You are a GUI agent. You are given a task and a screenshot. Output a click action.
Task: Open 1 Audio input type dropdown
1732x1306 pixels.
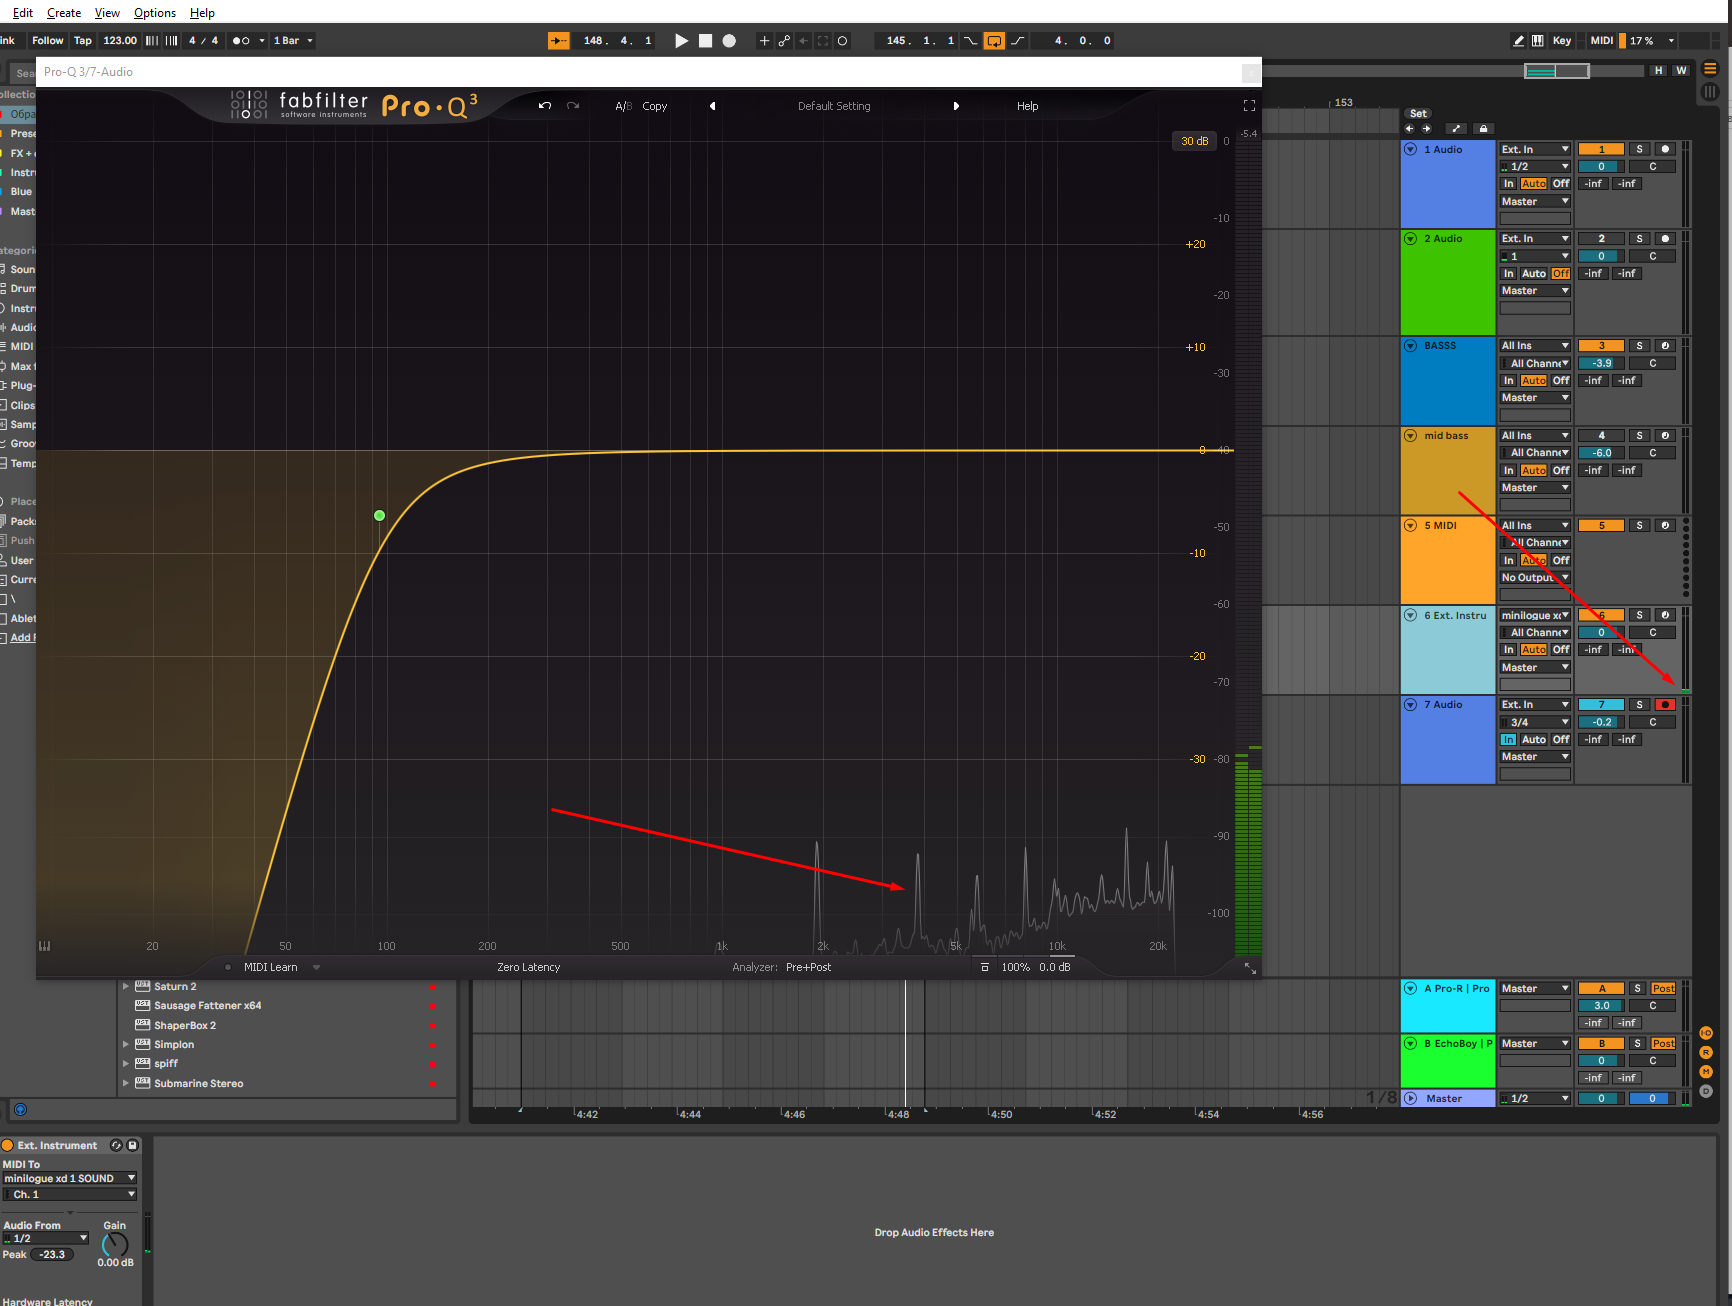pyautogui.click(x=1535, y=149)
